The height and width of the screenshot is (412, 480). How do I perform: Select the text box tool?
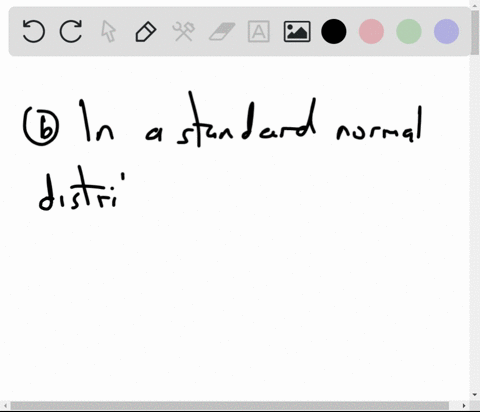[259, 31]
